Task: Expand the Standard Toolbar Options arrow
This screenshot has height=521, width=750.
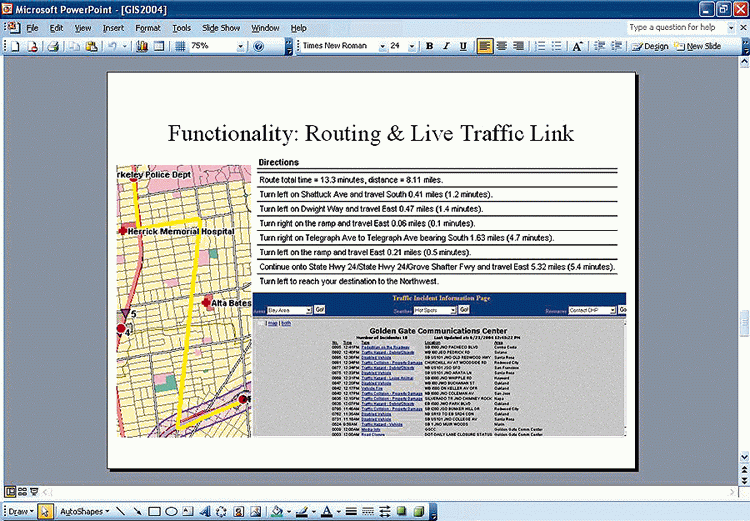Action: (288, 46)
